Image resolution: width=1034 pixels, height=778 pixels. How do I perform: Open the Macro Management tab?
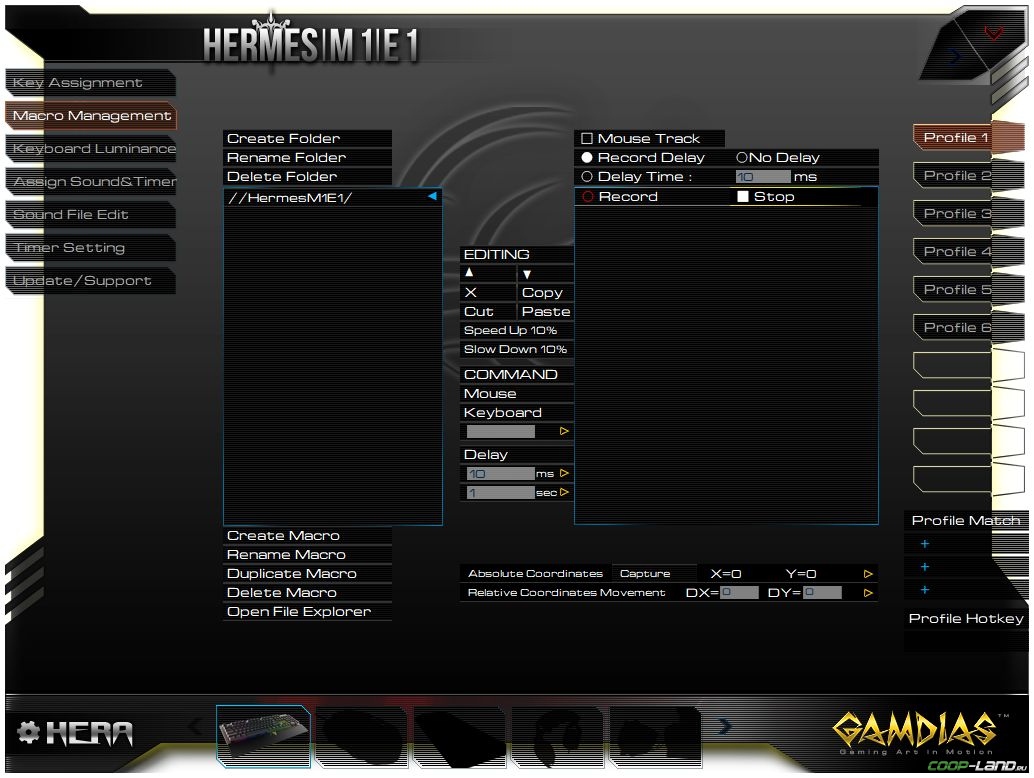90,116
